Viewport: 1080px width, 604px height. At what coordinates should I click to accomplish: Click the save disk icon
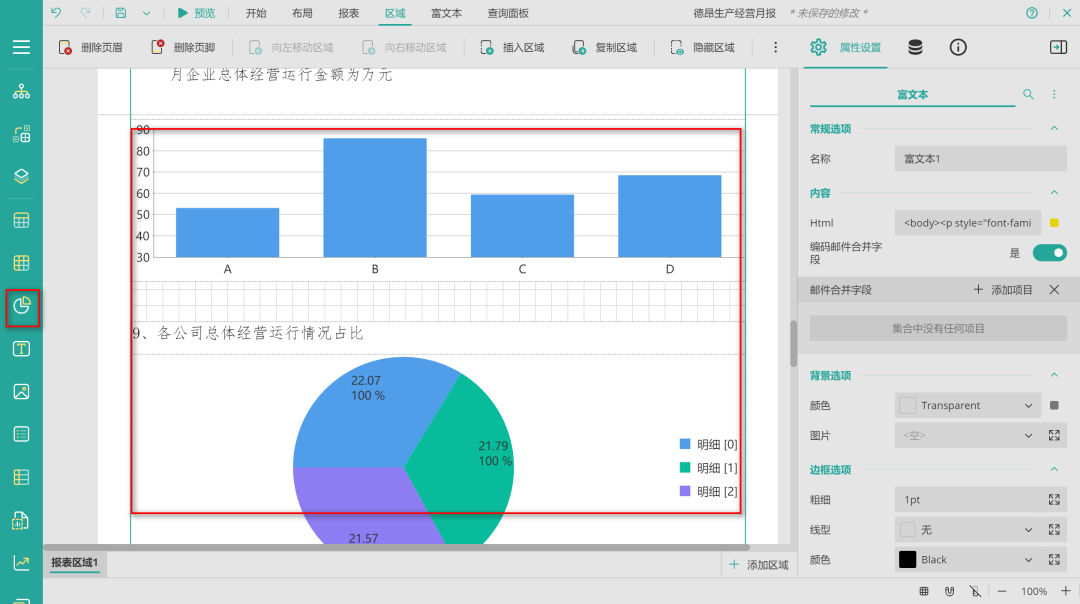point(120,13)
